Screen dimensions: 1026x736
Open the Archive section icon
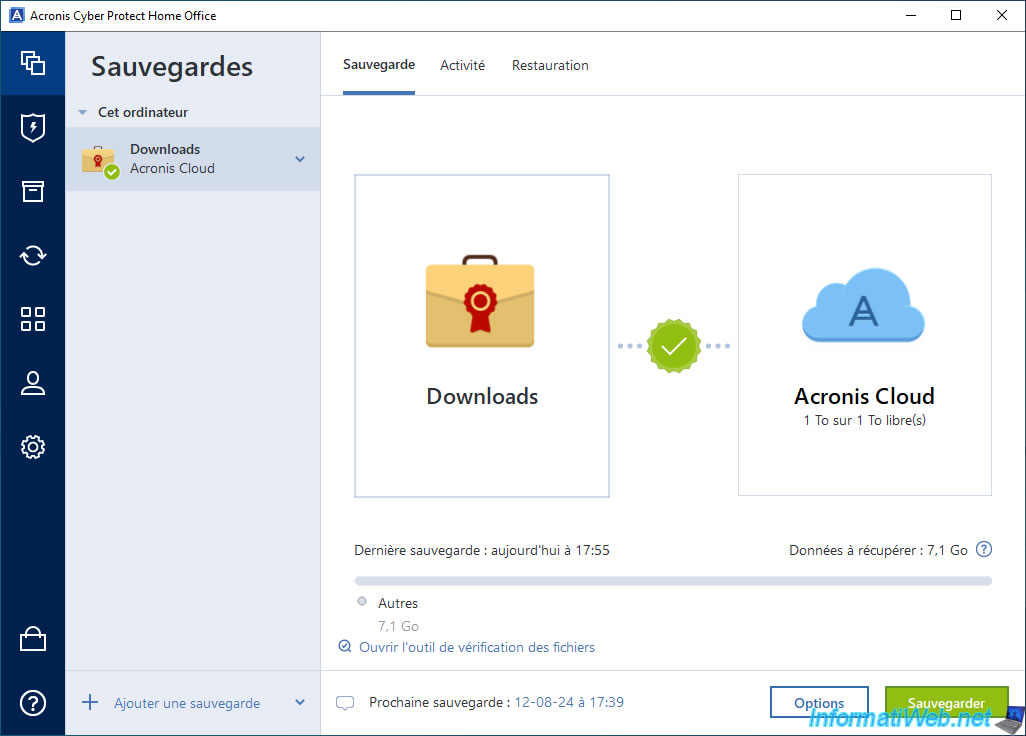pyautogui.click(x=33, y=191)
